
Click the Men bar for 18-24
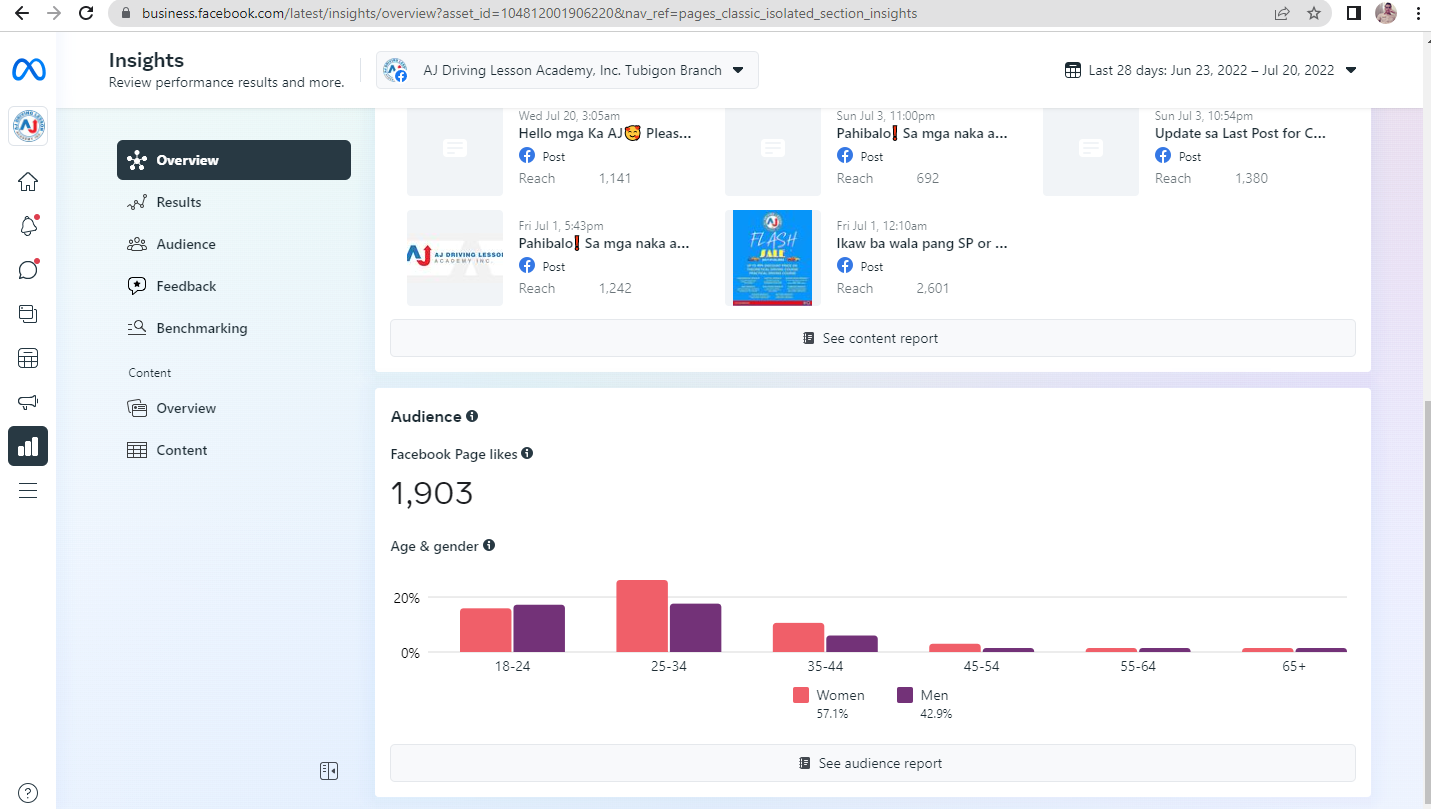click(x=539, y=628)
